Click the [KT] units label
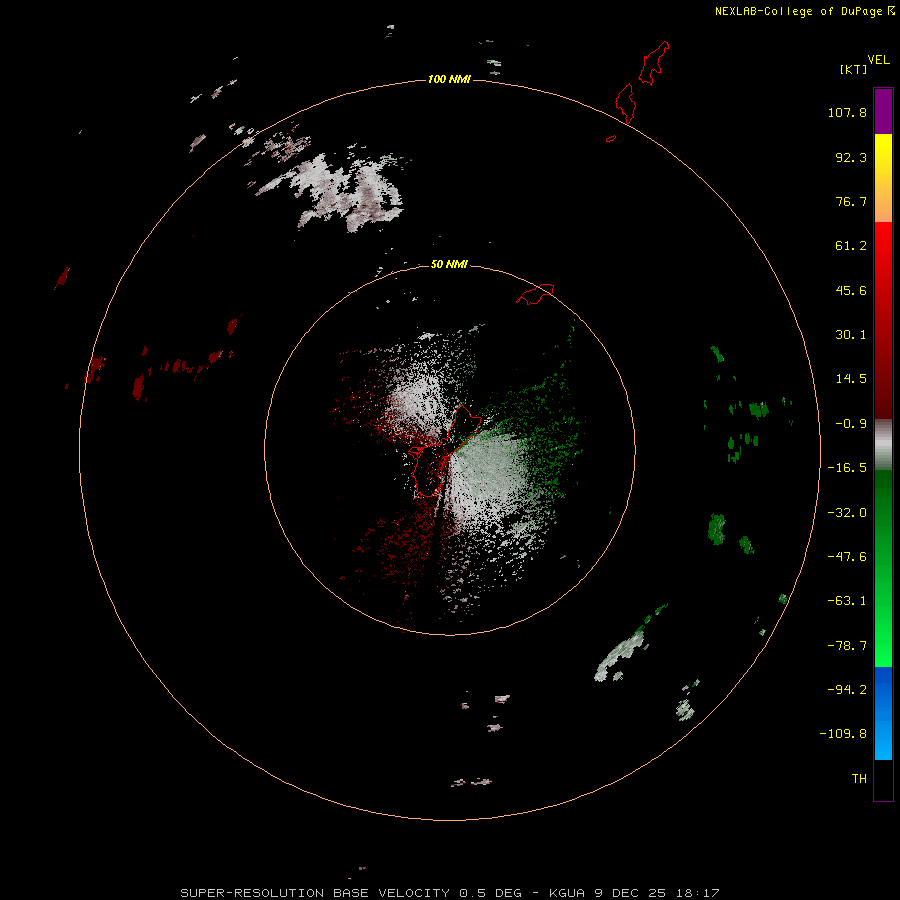The height and width of the screenshot is (900, 900). [853, 69]
